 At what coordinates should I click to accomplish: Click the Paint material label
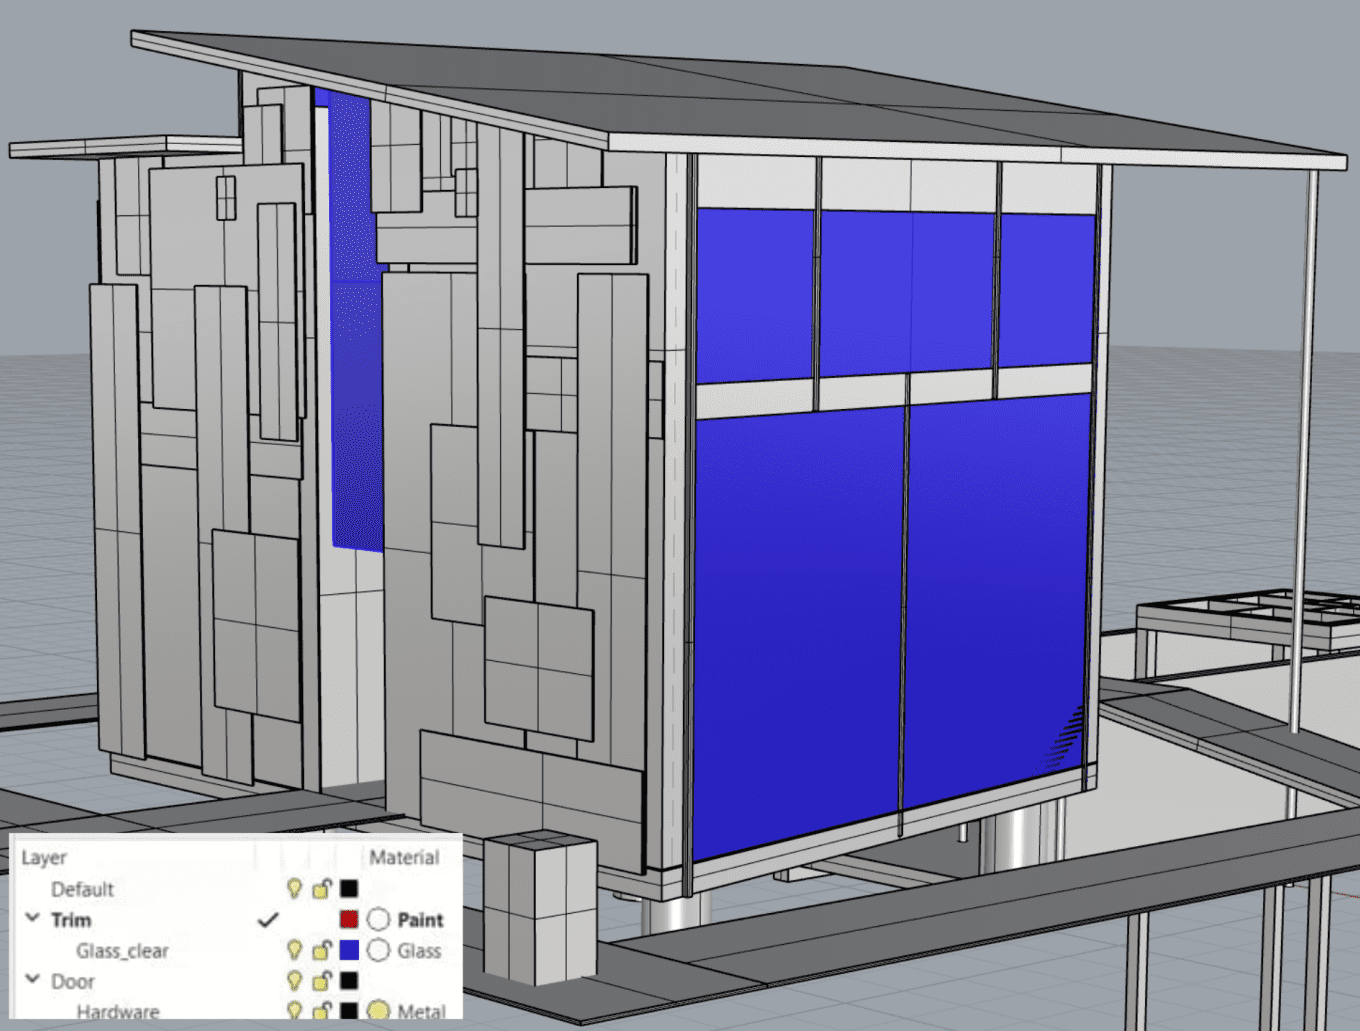[x=420, y=920]
